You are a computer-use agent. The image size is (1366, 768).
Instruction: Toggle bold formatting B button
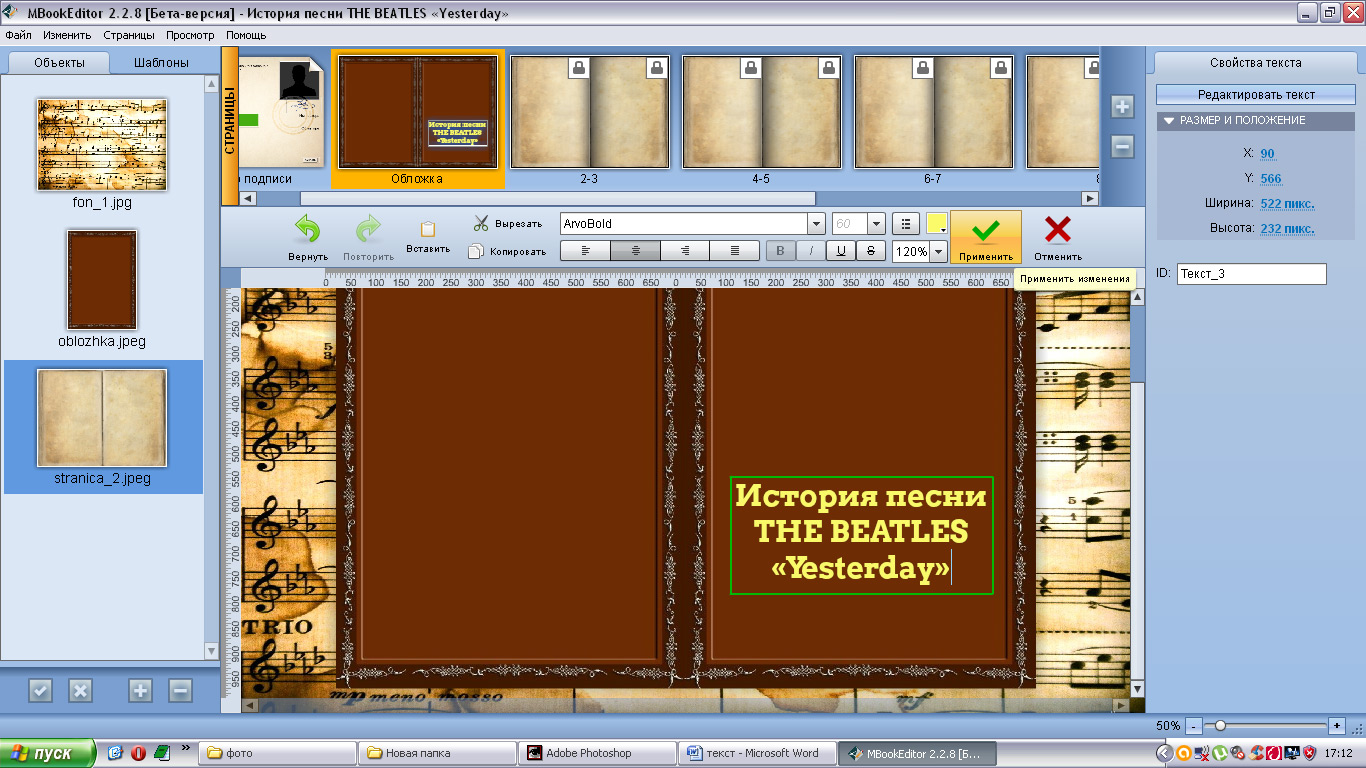pos(781,251)
